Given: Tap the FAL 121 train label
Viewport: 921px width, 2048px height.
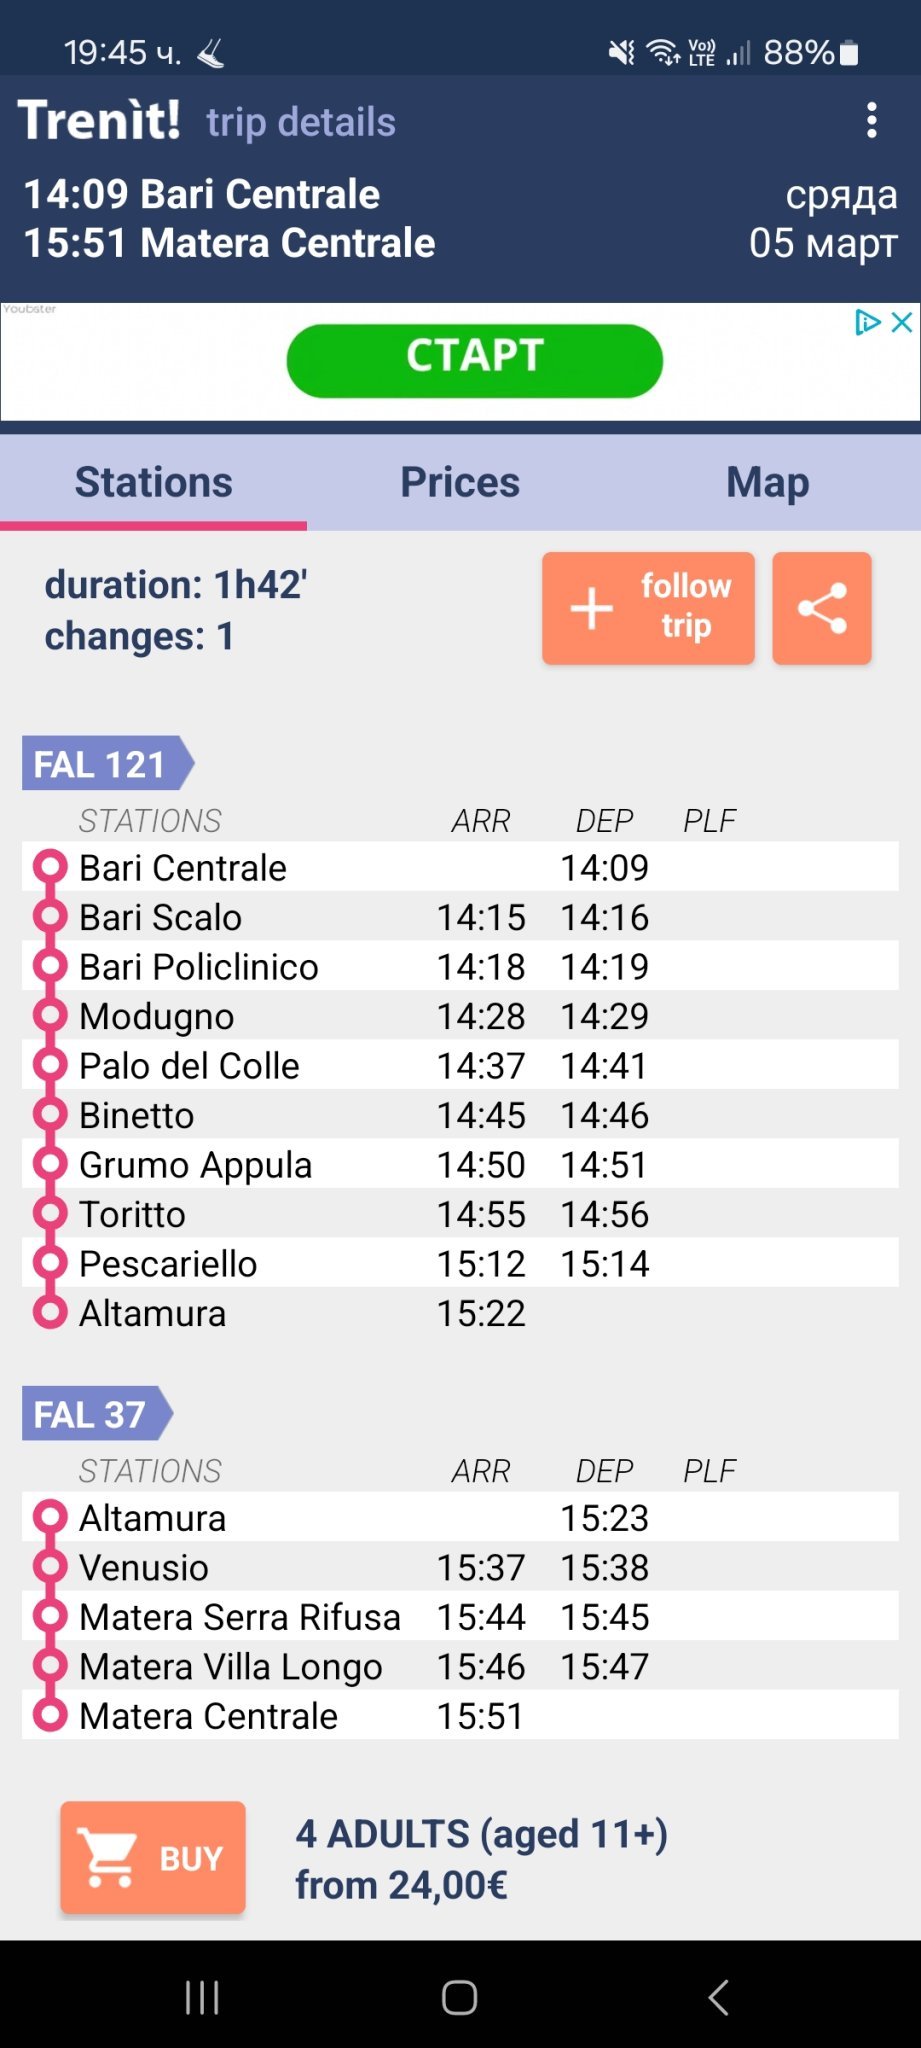Looking at the screenshot, I should point(101,764).
